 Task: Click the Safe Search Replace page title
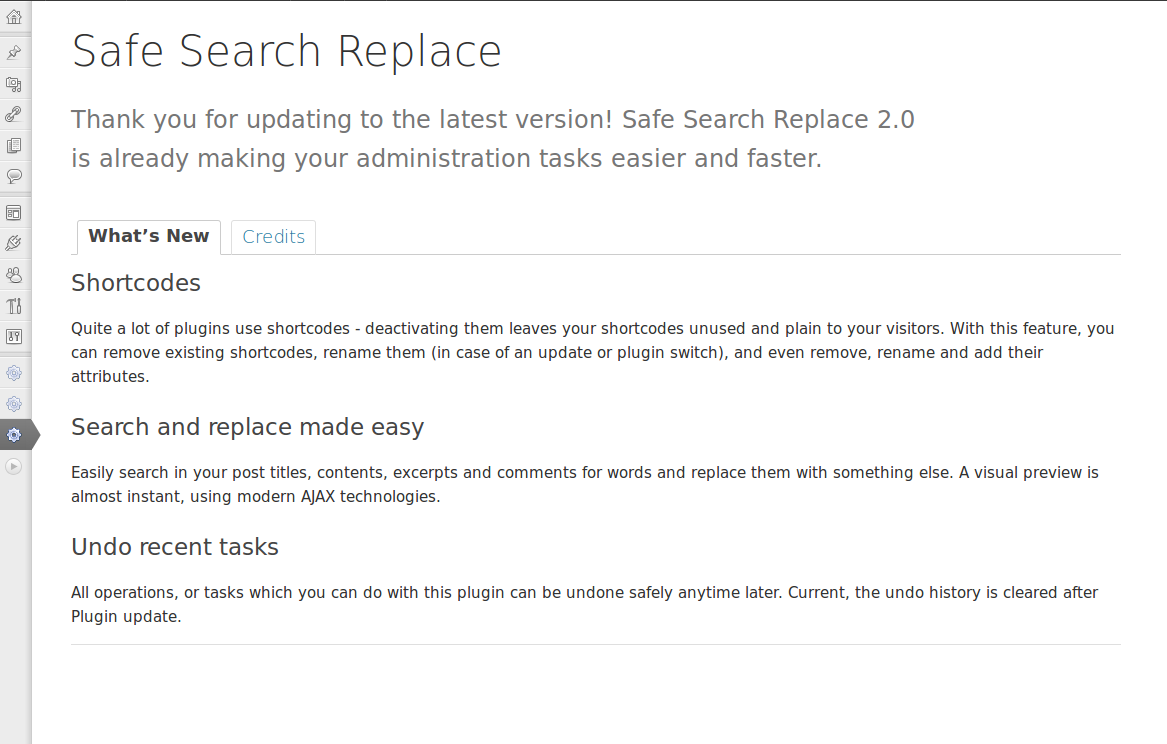(x=287, y=51)
